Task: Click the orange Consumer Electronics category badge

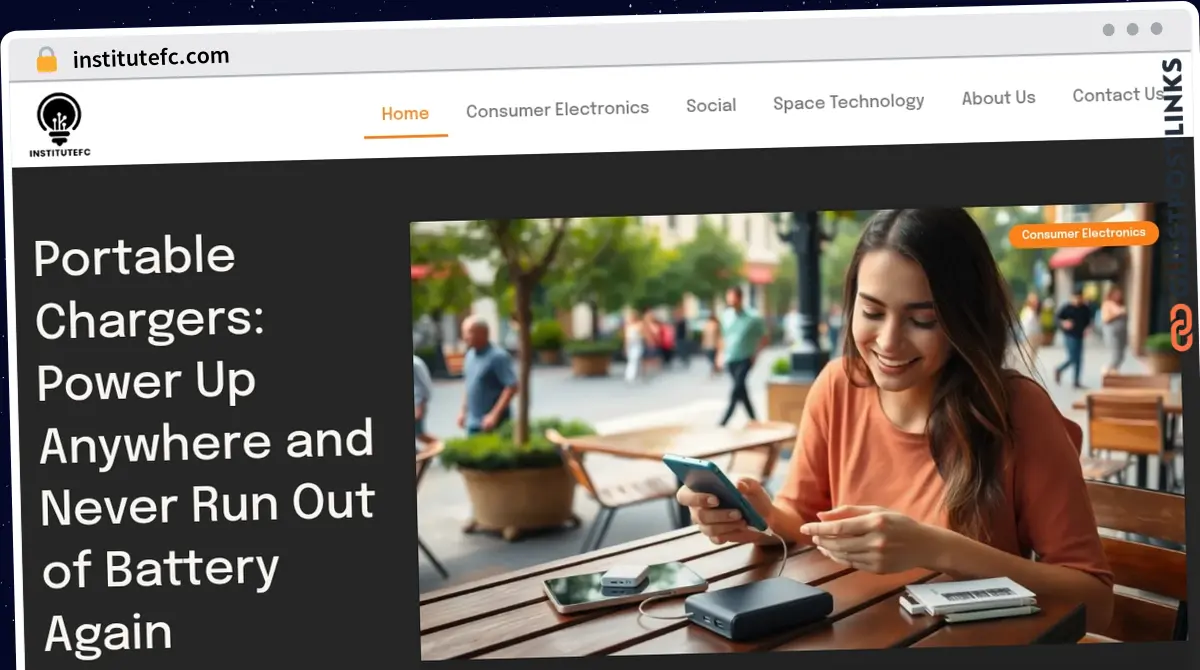Action: [x=1083, y=234]
